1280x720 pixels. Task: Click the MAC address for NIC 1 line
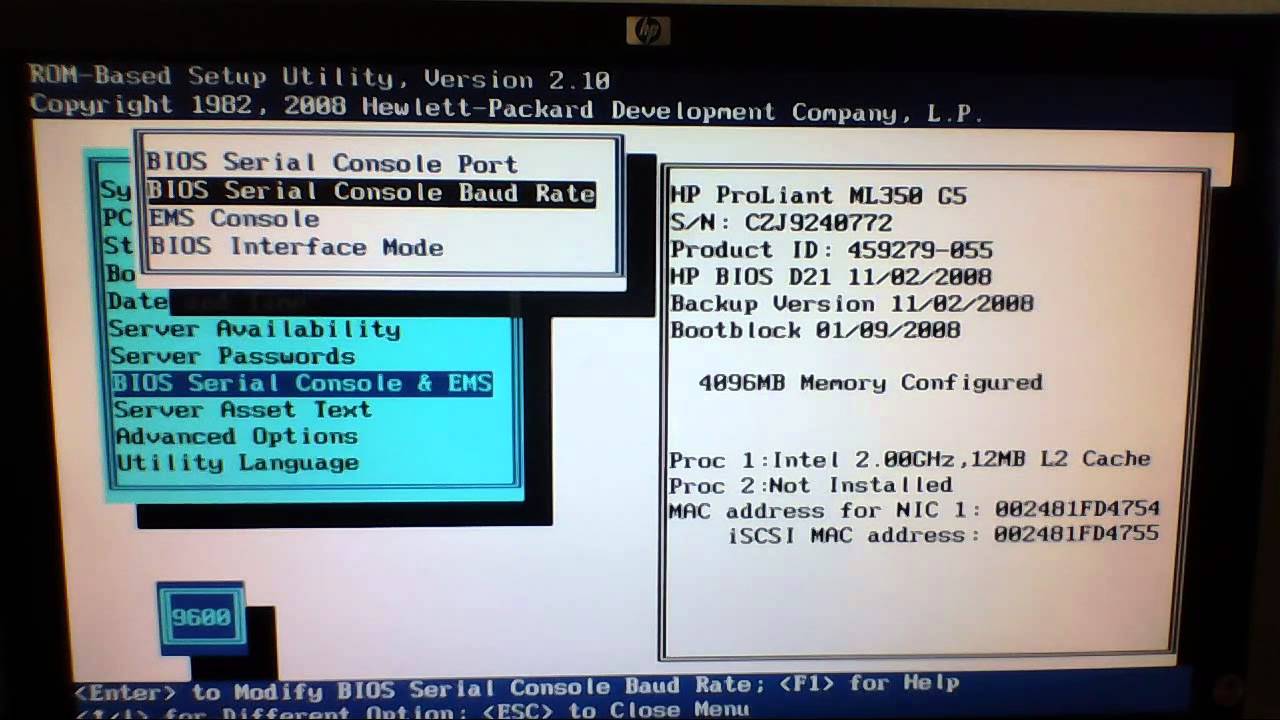(914, 510)
